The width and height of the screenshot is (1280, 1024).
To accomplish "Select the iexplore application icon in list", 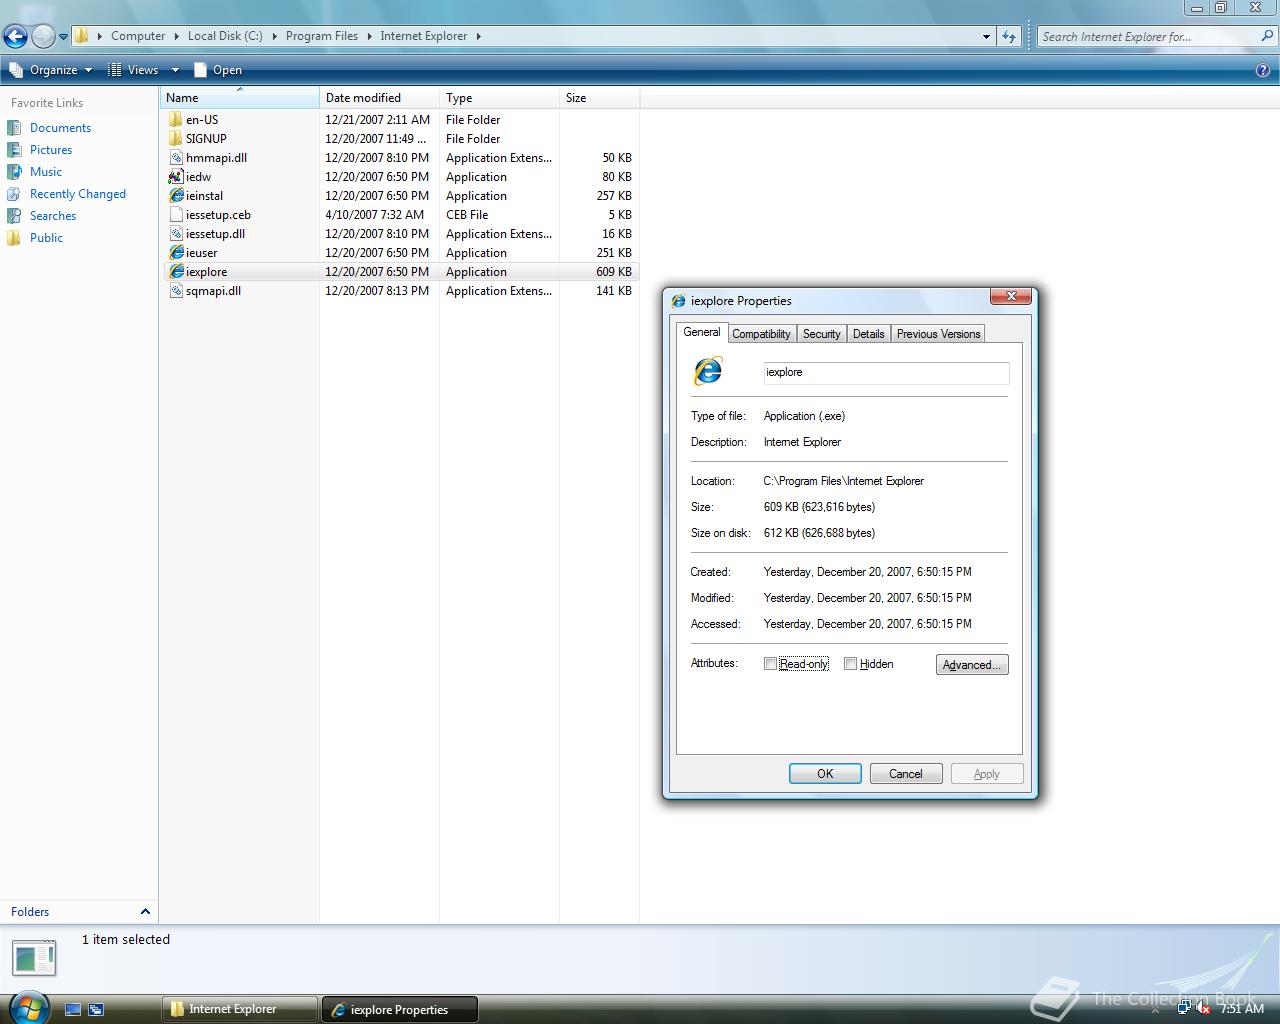I will click(x=176, y=272).
